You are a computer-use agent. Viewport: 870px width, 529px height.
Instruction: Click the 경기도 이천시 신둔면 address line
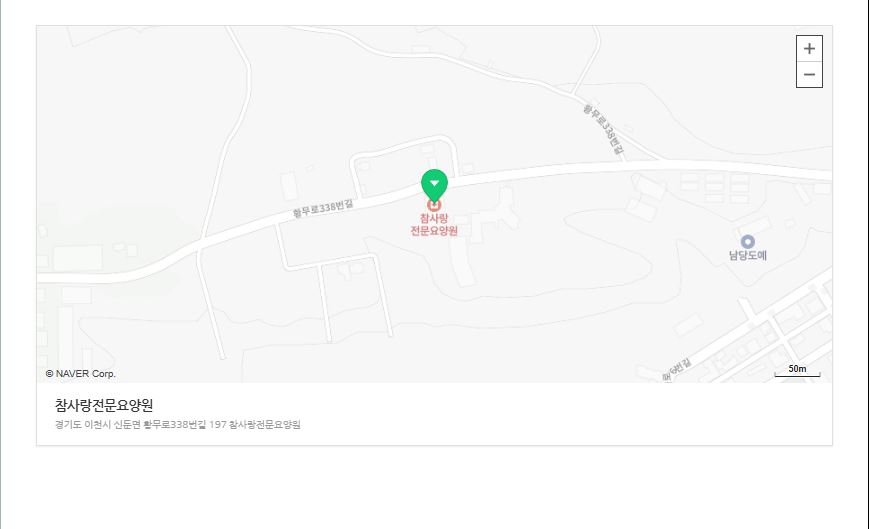click(x=178, y=425)
